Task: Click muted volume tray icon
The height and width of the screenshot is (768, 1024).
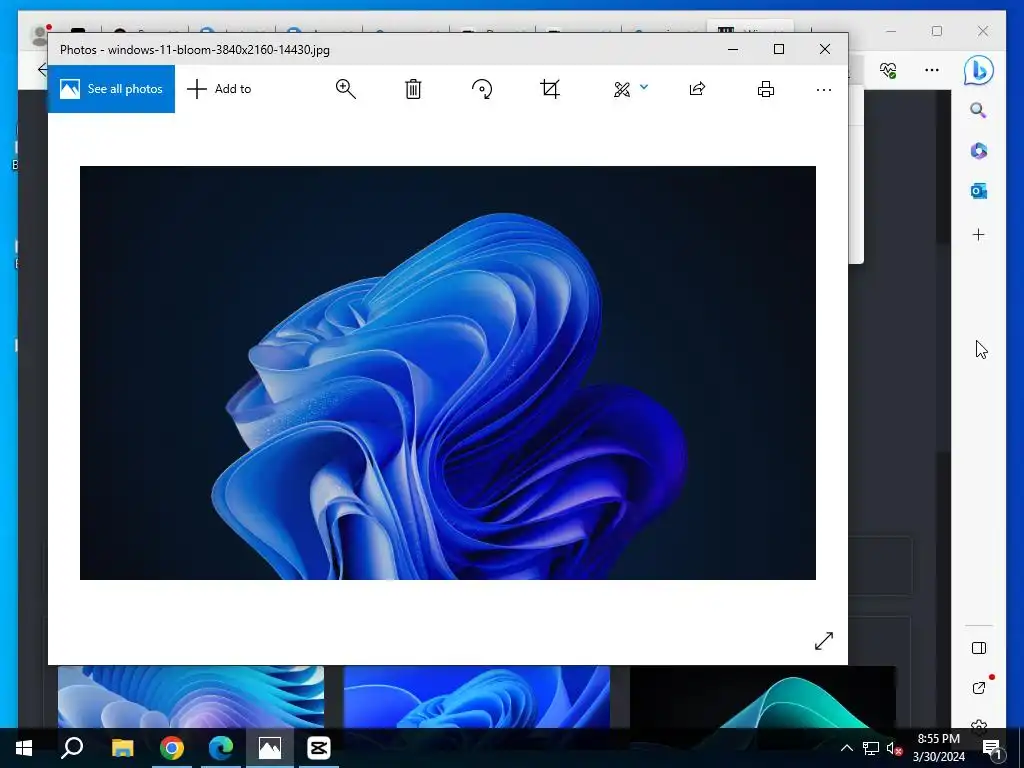Action: coord(894,749)
